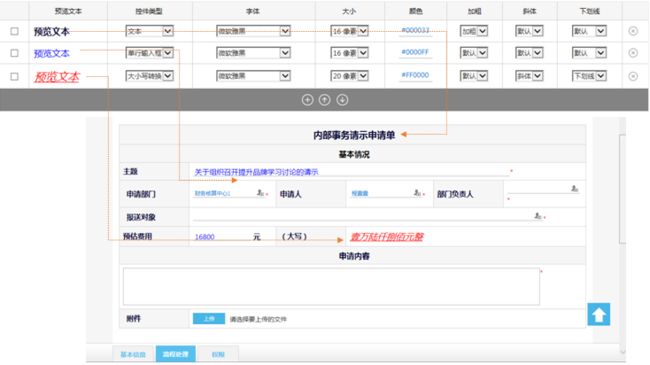
Task: Click the 基本情况 section header
Action: [x=354, y=154]
